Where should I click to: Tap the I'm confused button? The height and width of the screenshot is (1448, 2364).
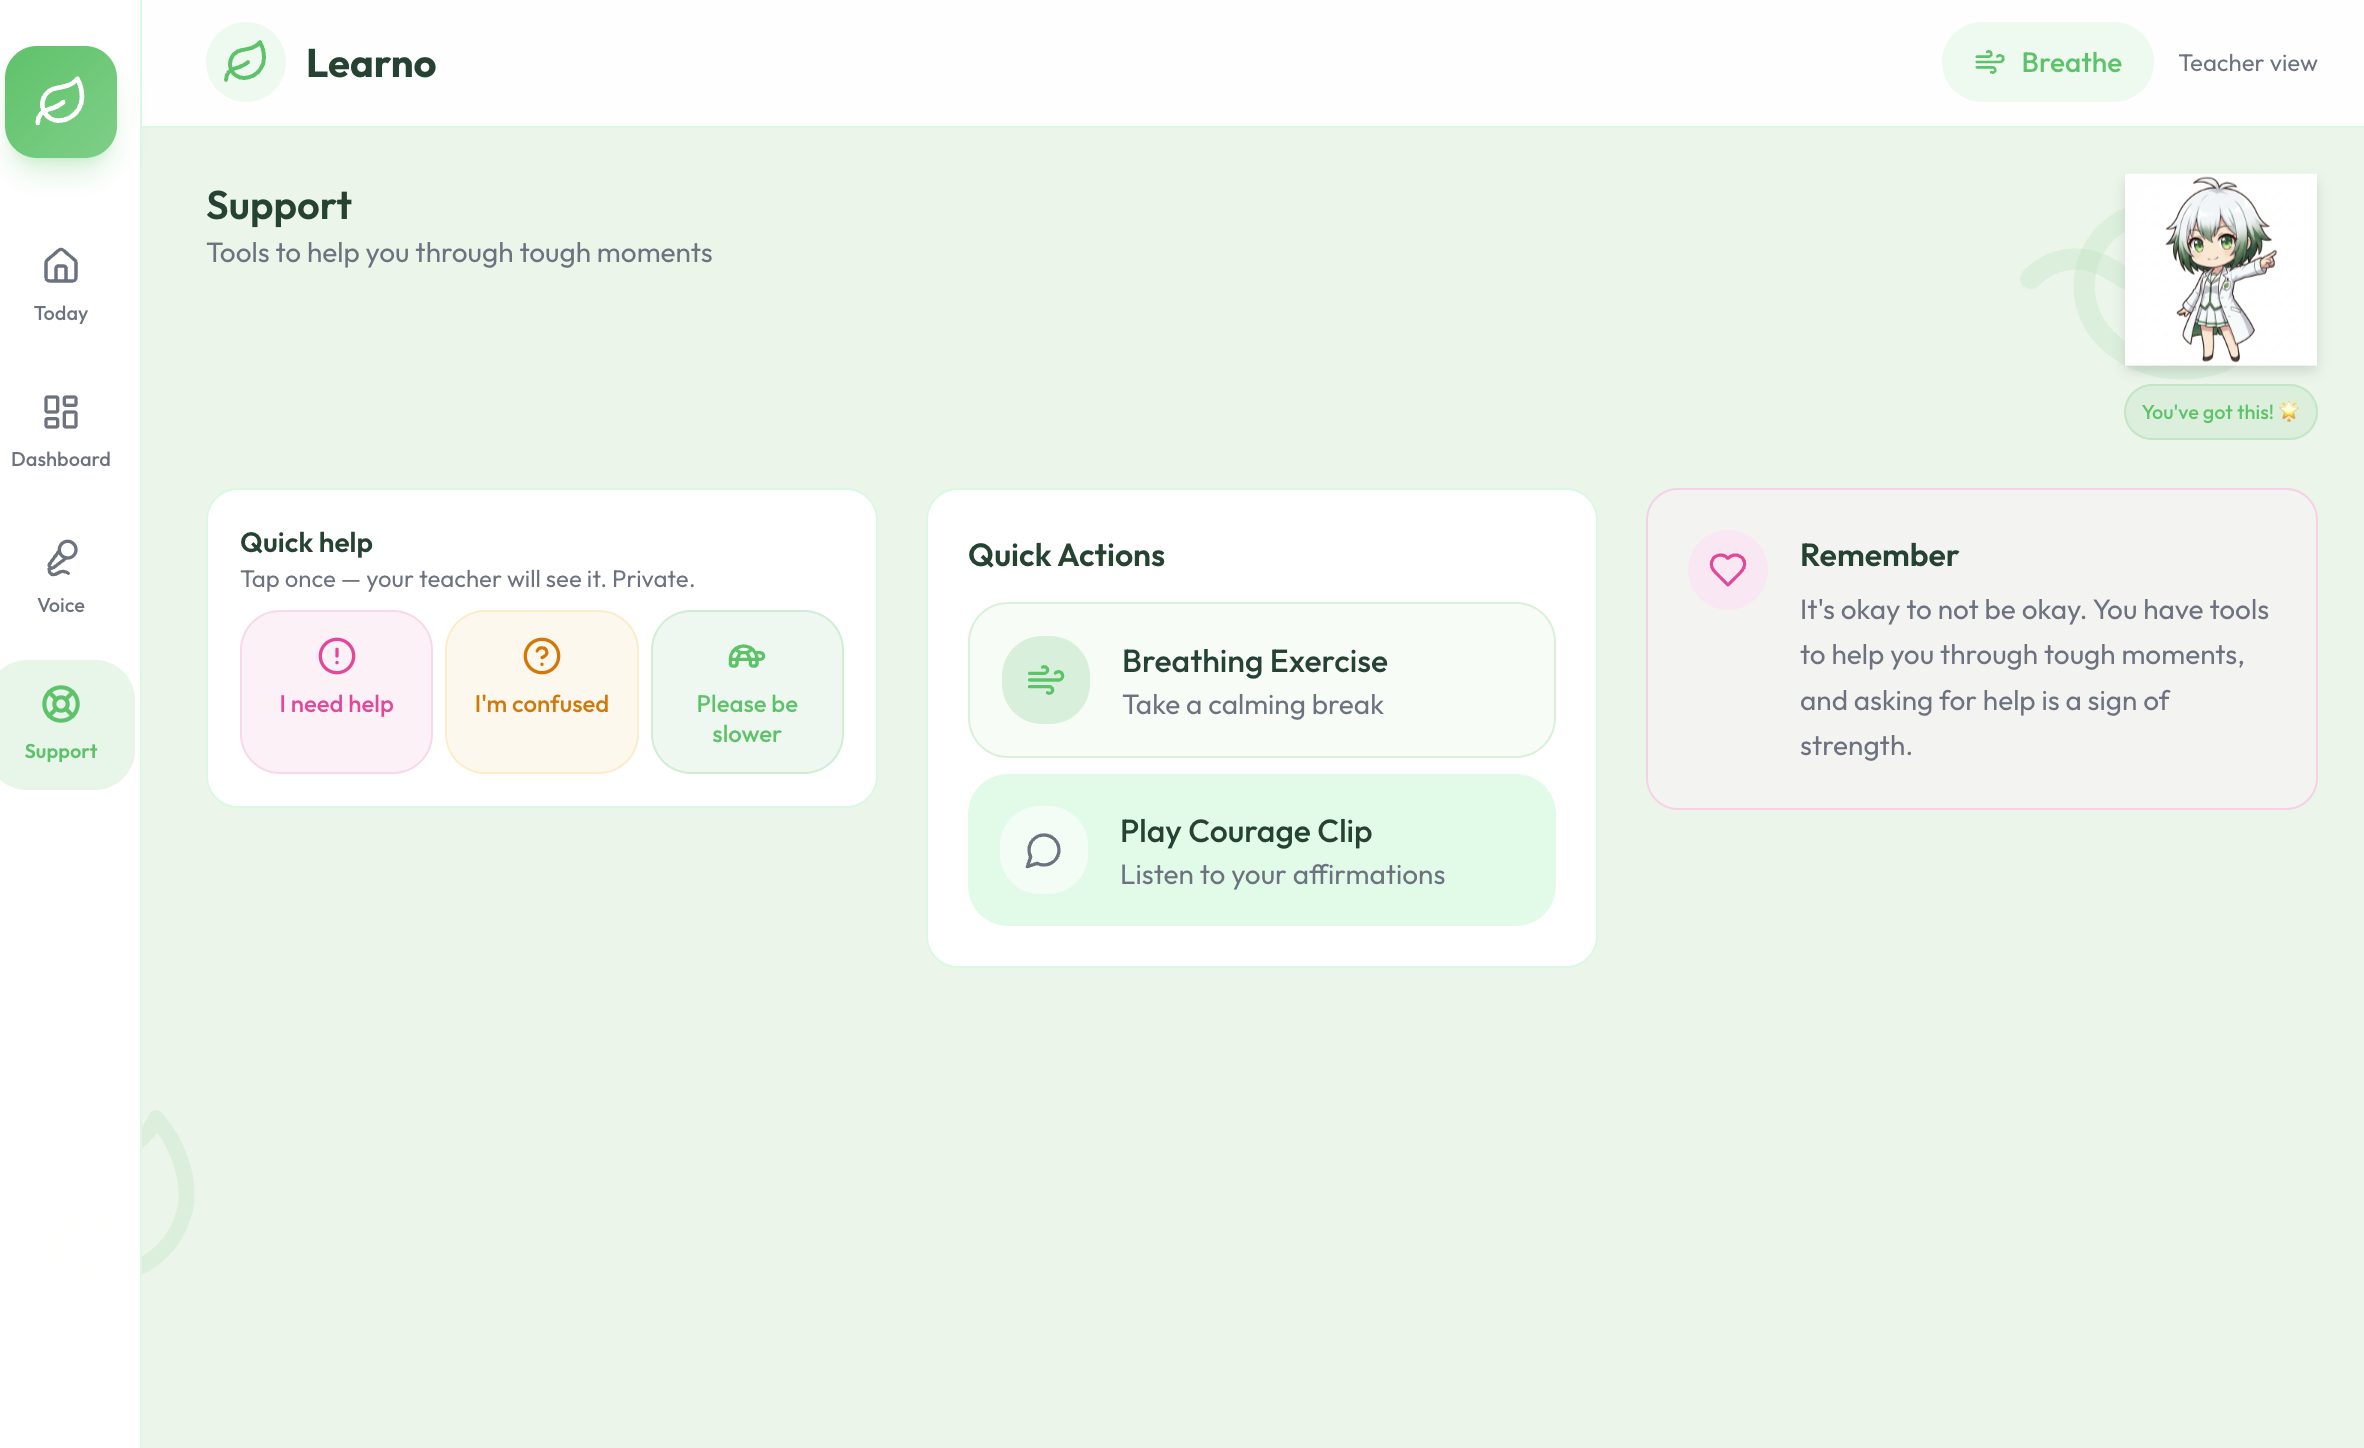click(x=541, y=692)
